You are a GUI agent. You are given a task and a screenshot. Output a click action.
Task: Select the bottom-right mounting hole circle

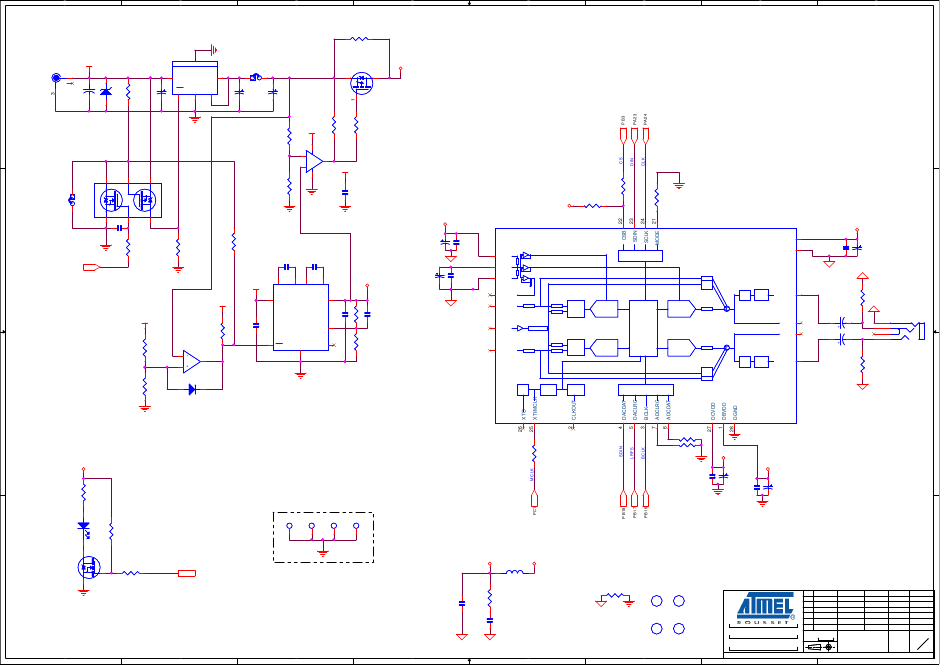pyautogui.click(x=679, y=629)
